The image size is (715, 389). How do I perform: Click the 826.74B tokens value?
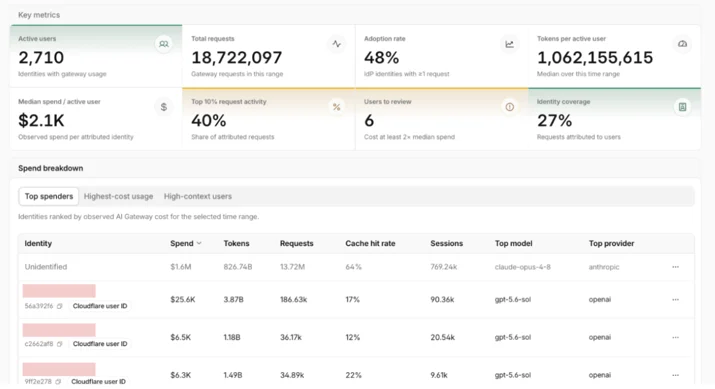point(238,267)
